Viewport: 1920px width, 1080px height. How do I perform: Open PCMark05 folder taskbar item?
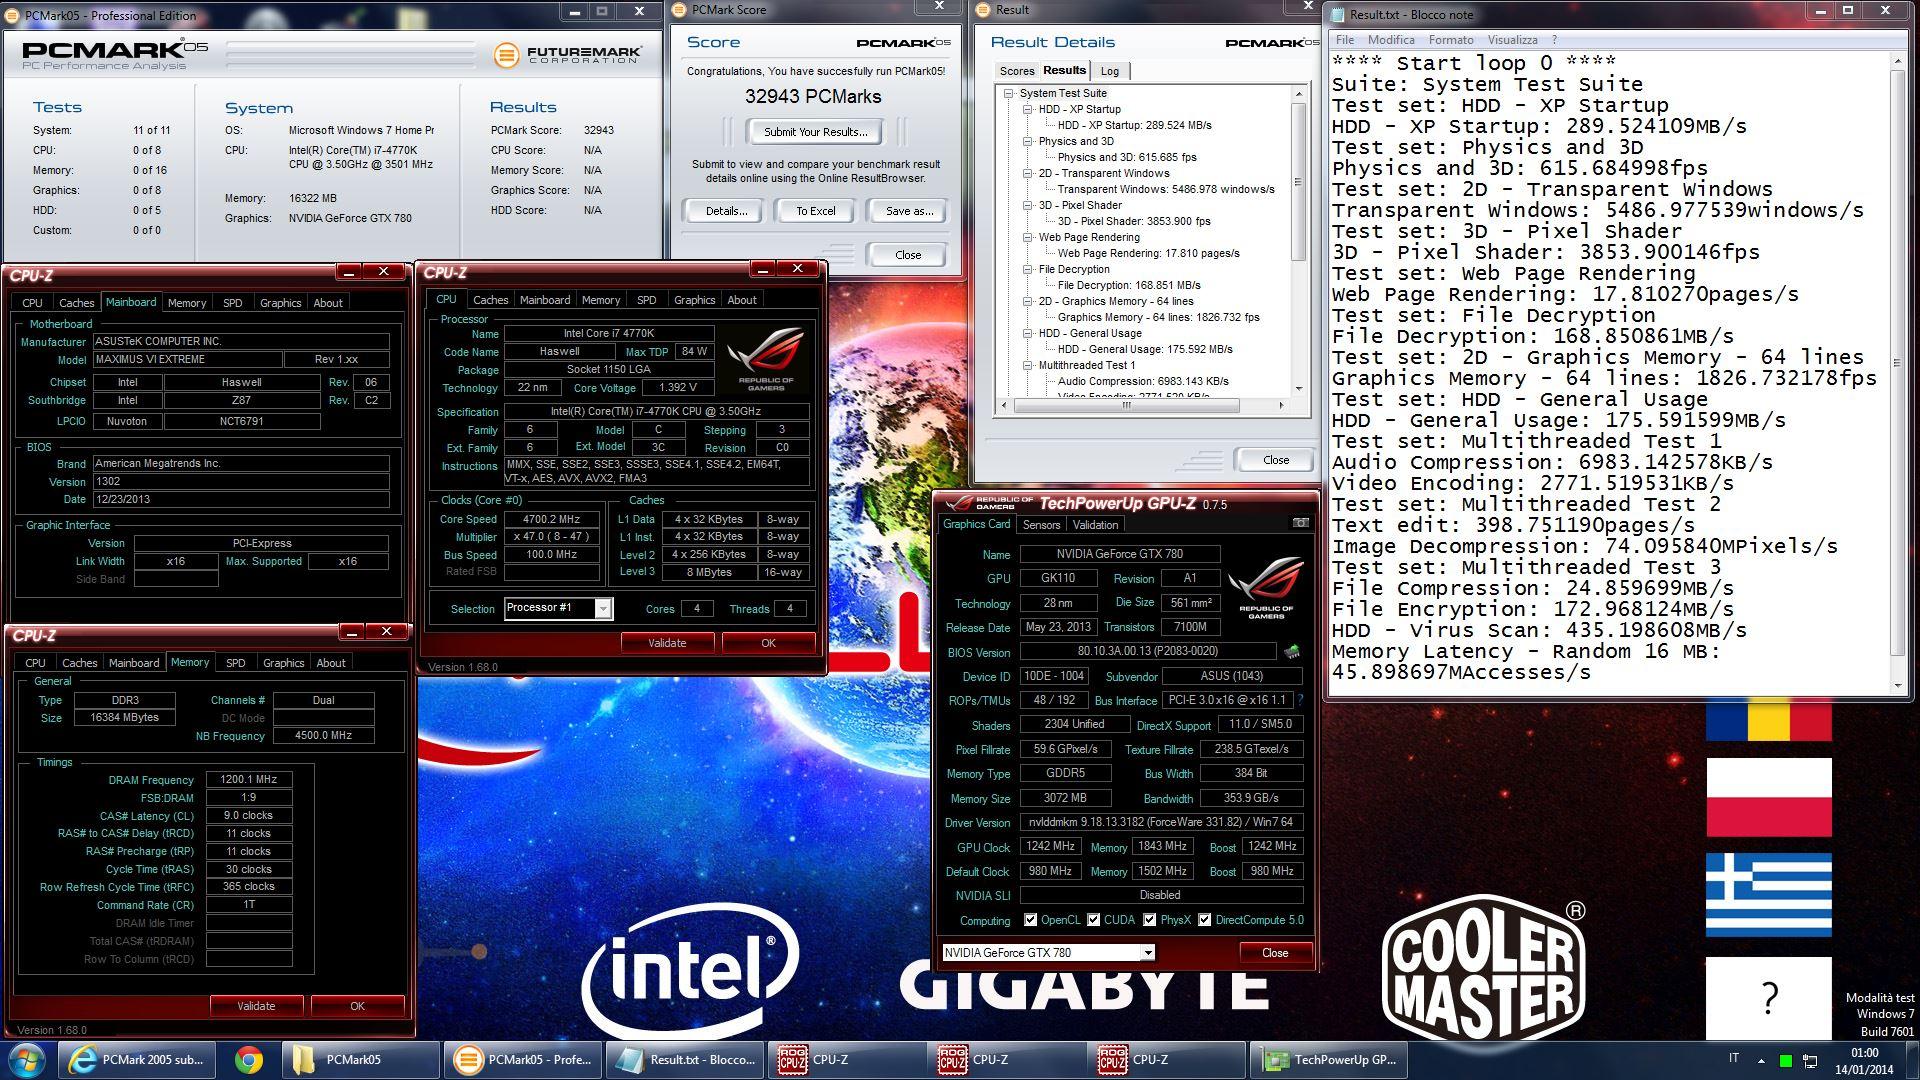[x=360, y=1060]
